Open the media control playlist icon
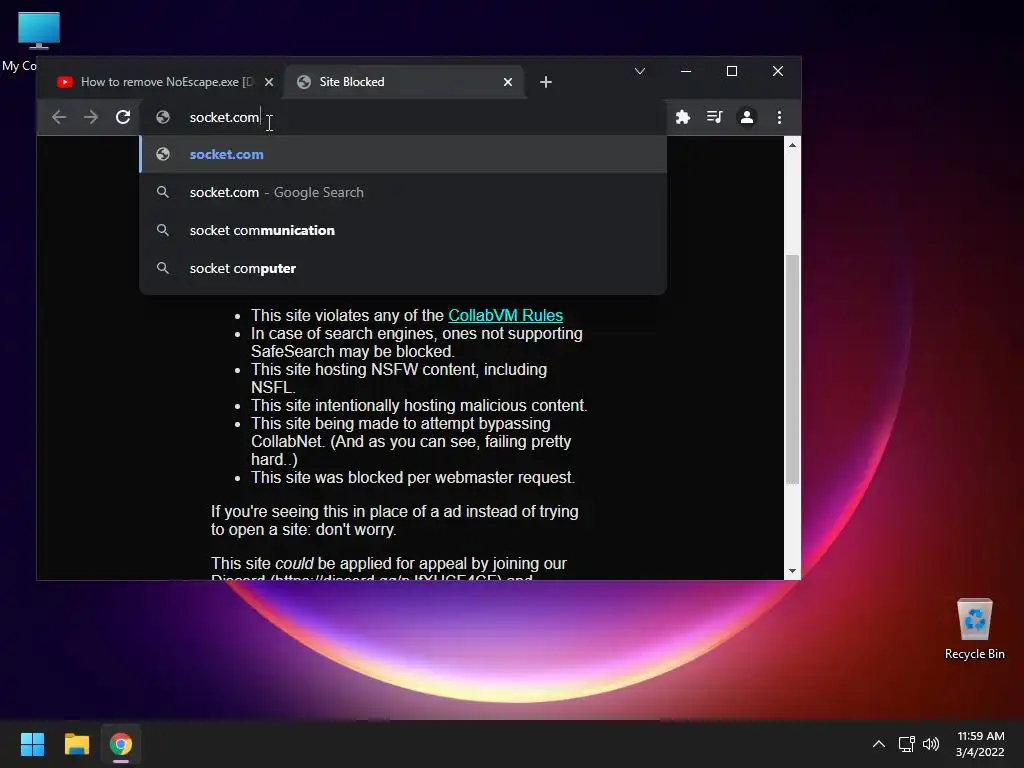Screen dimensions: 1024x768 [714, 118]
